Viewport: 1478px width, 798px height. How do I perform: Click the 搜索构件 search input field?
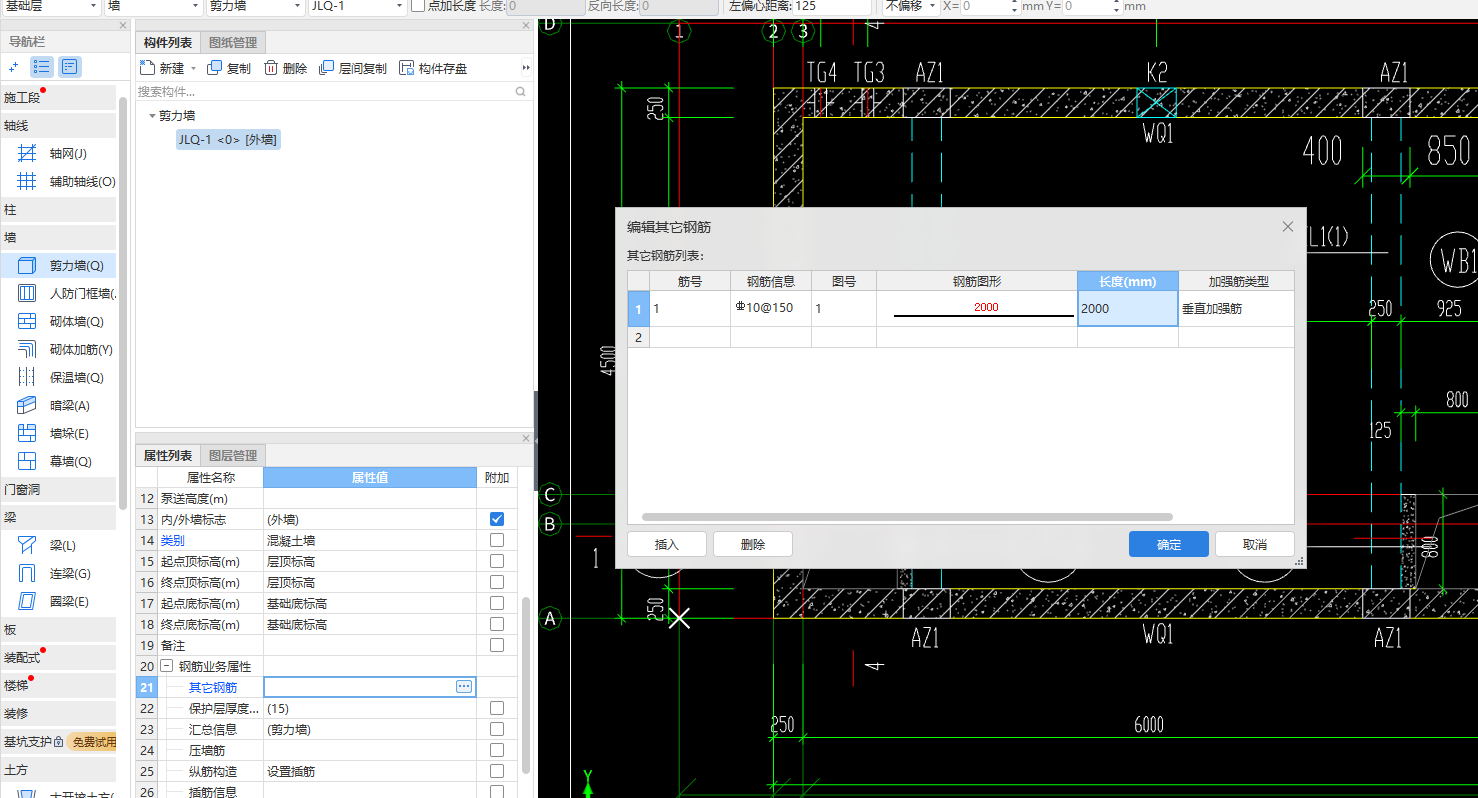(324, 91)
